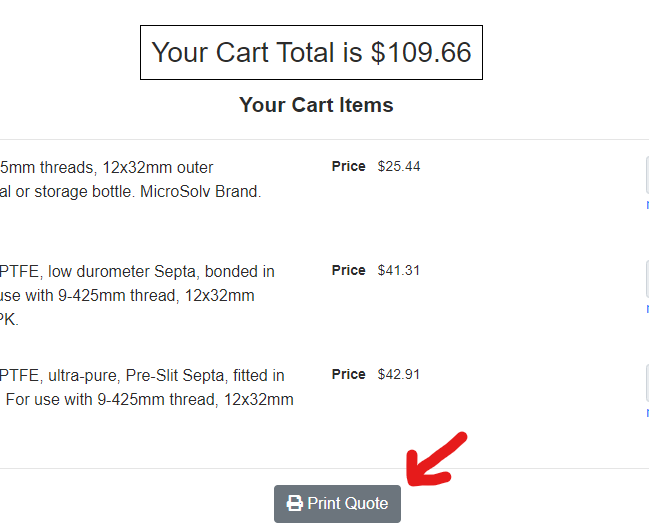This screenshot has height=527, width=649.
Task: Click the cart total $109.66 box
Action: pos(311,53)
